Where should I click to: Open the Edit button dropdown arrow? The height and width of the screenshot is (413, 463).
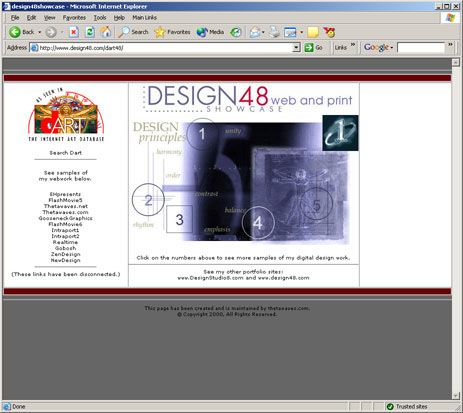(x=302, y=32)
